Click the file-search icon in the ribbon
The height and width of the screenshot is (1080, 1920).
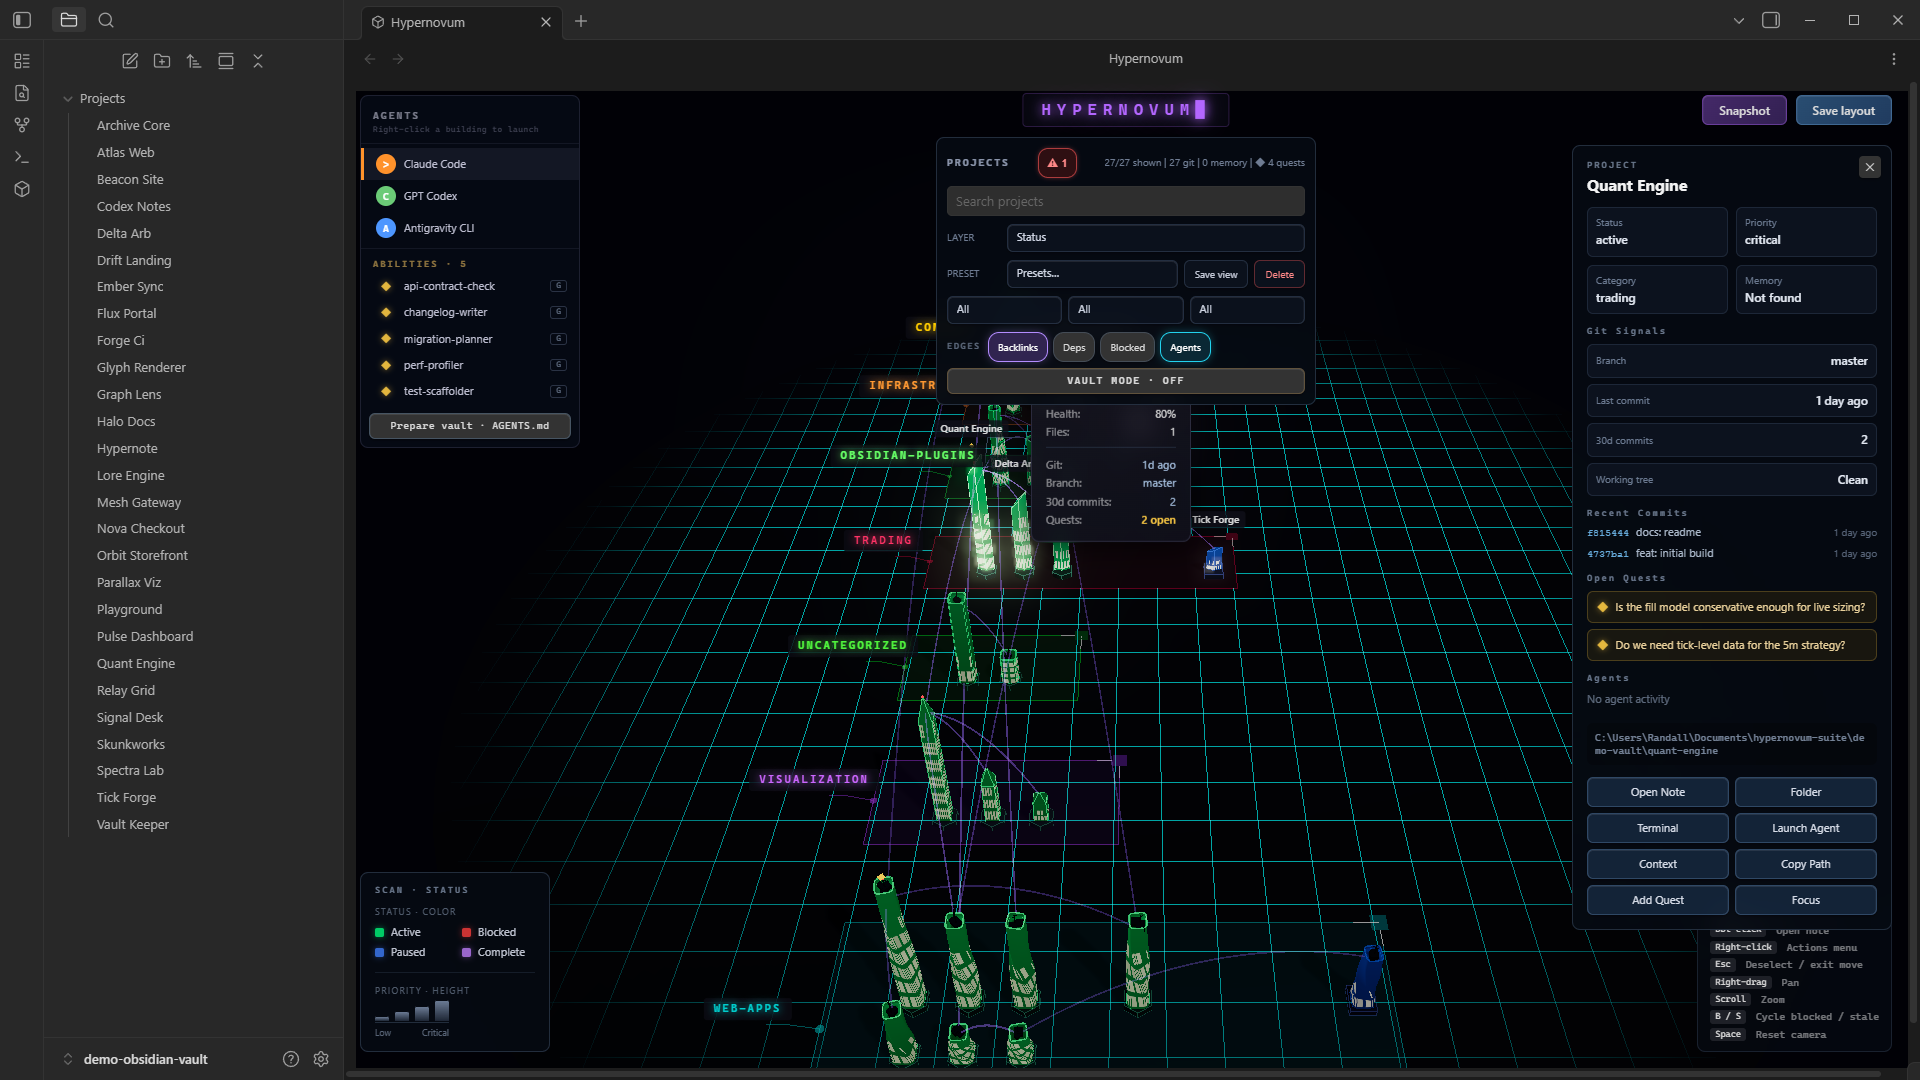(22, 93)
